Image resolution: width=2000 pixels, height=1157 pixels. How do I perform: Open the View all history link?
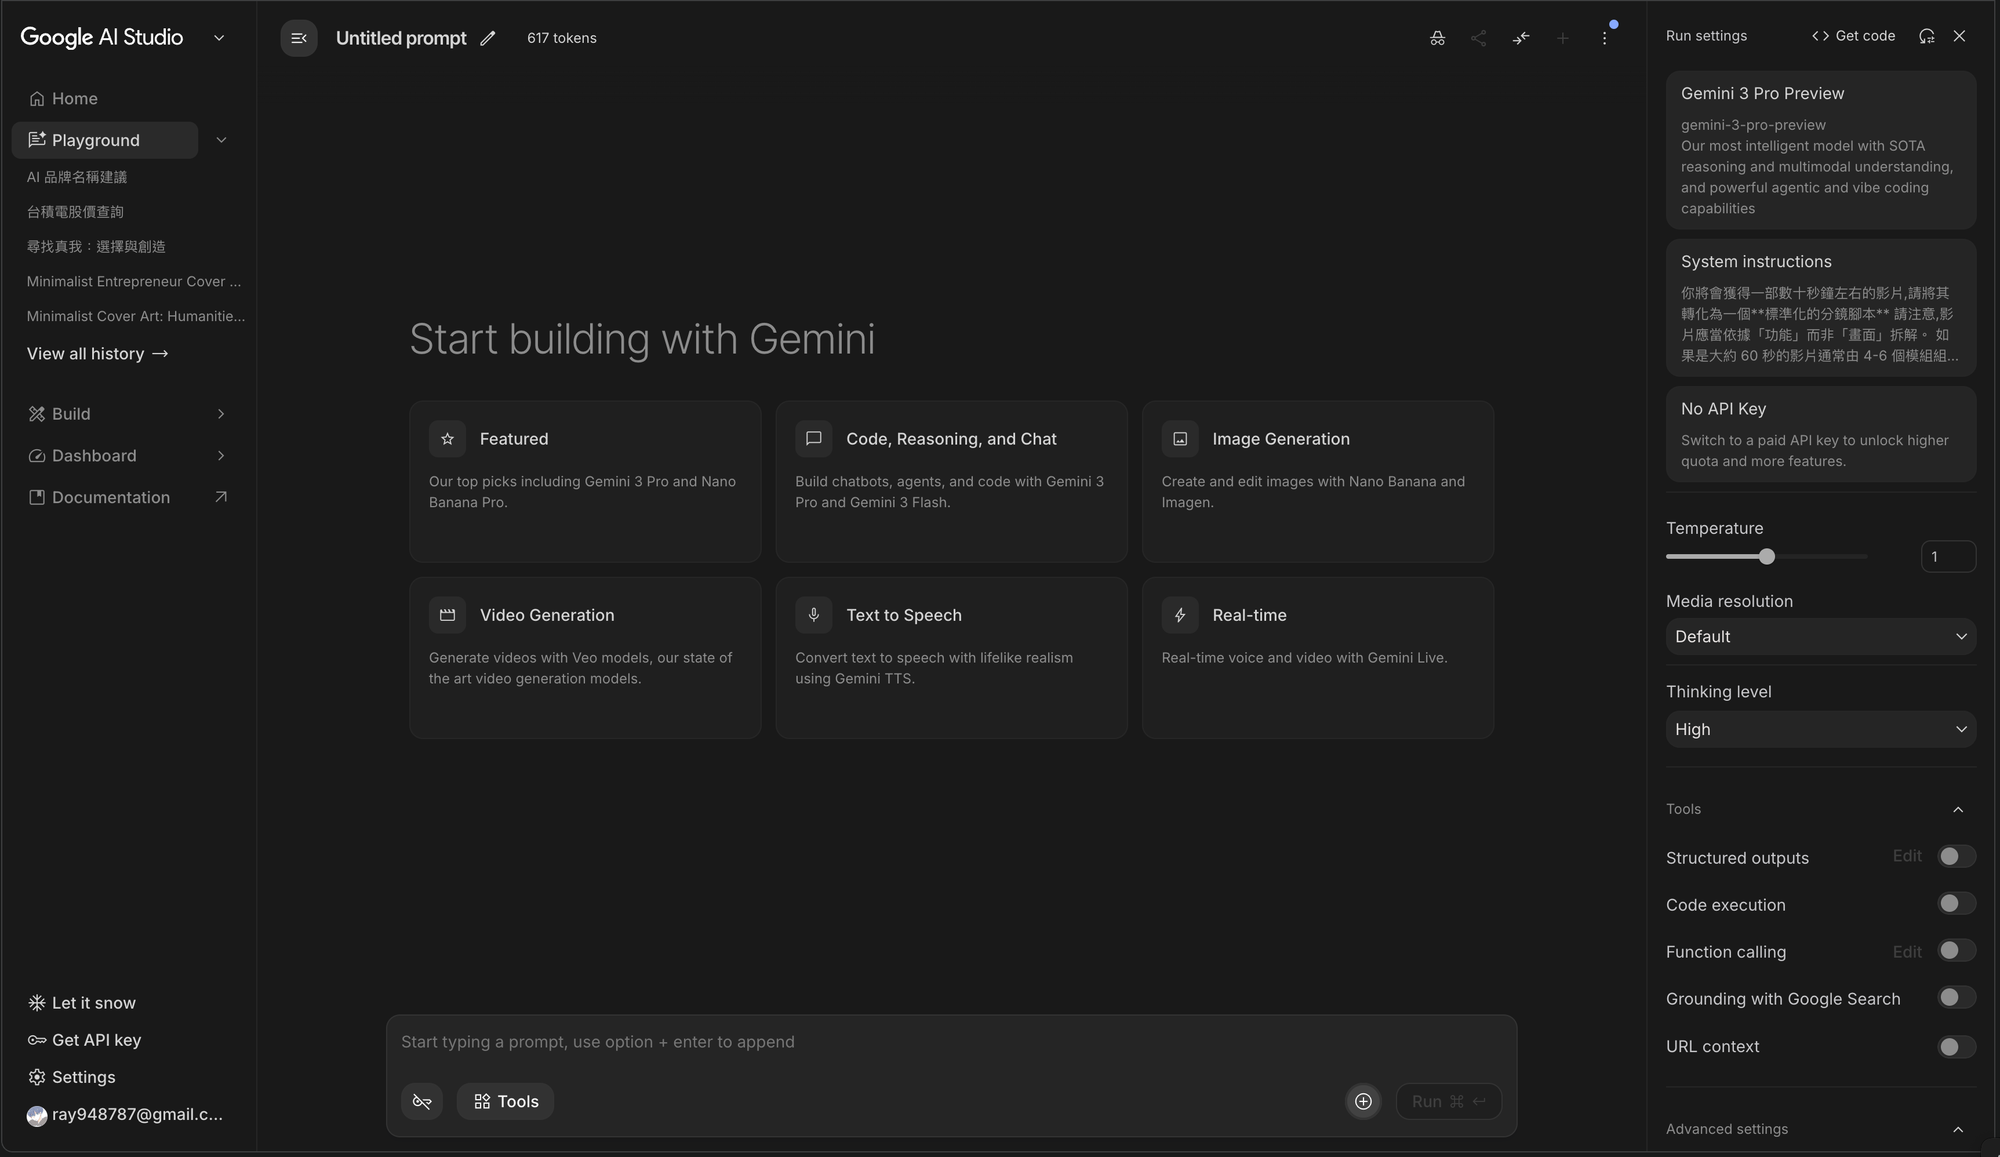pos(97,354)
